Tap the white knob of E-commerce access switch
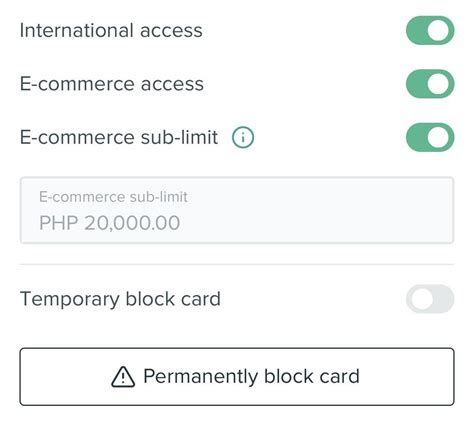The image size is (474, 431). (438, 84)
